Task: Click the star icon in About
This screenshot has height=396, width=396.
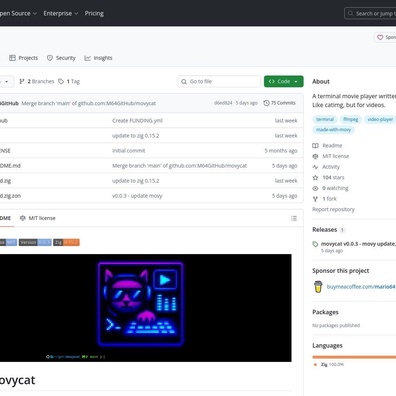Action: 315,178
